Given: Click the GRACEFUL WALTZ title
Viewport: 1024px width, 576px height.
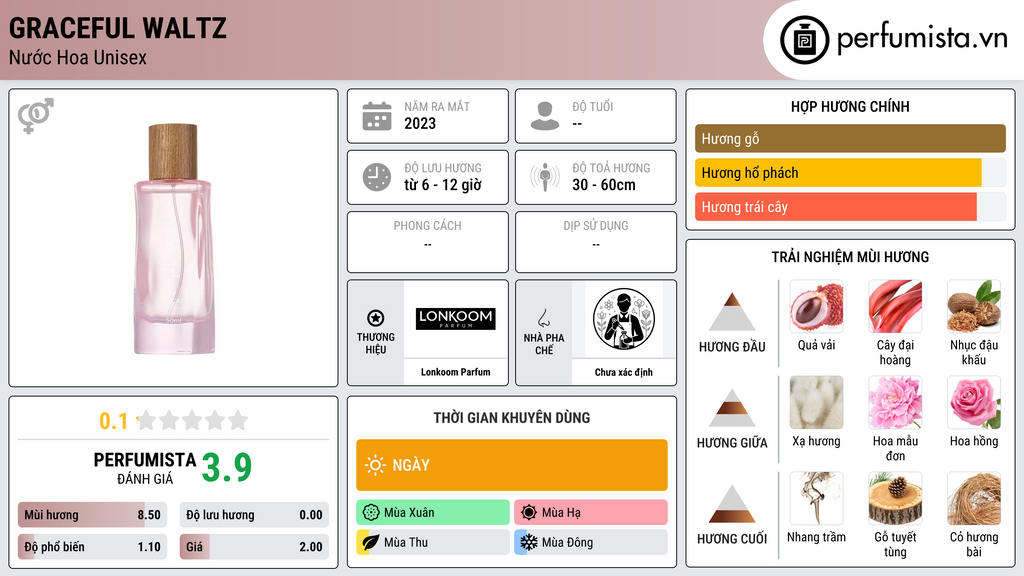Looking at the screenshot, I should [118, 28].
